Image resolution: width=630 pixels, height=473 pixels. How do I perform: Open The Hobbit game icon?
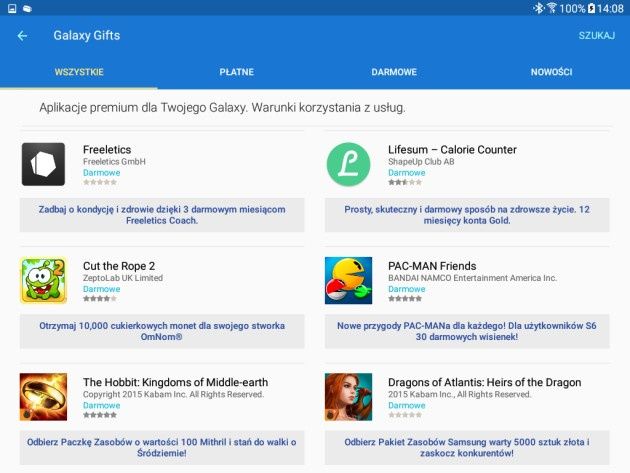click(x=43, y=397)
